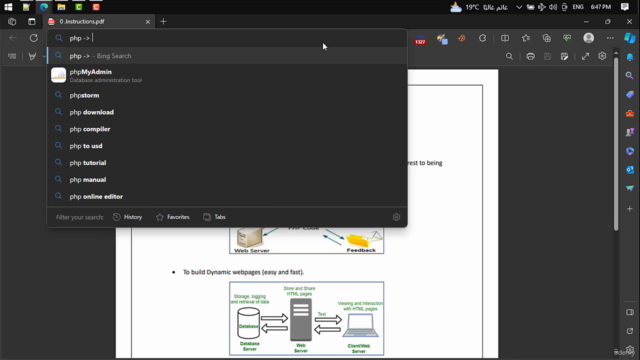The image size is (640, 360).
Task: Open PDF viewer settings gear
Action: point(602,56)
